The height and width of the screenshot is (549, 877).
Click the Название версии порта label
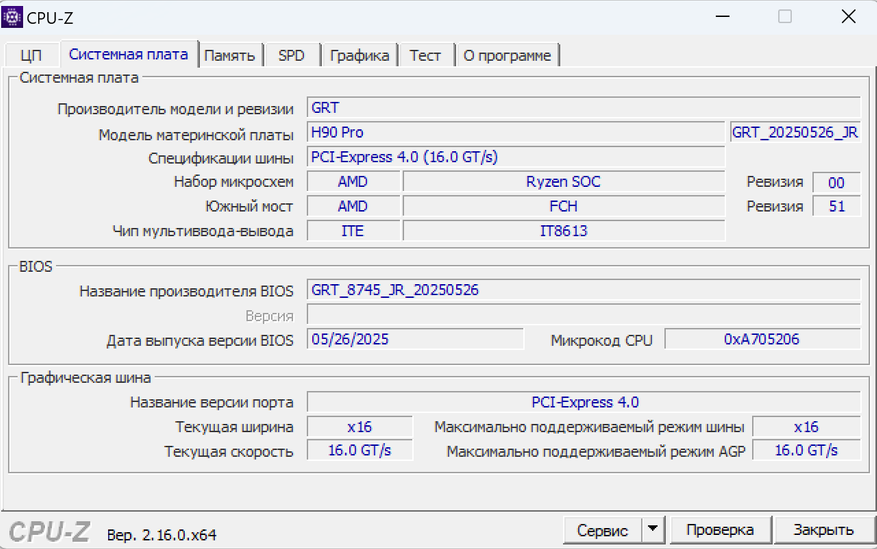pos(212,403)
